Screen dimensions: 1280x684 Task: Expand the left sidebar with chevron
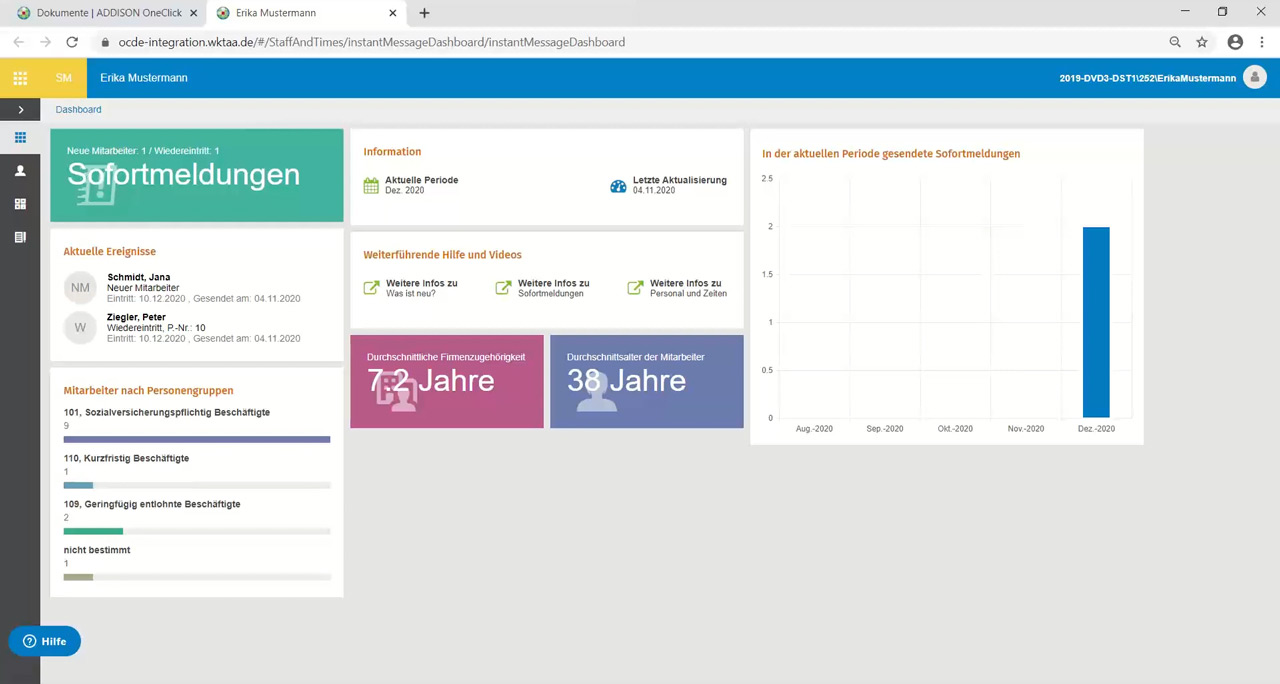(20, 109)
